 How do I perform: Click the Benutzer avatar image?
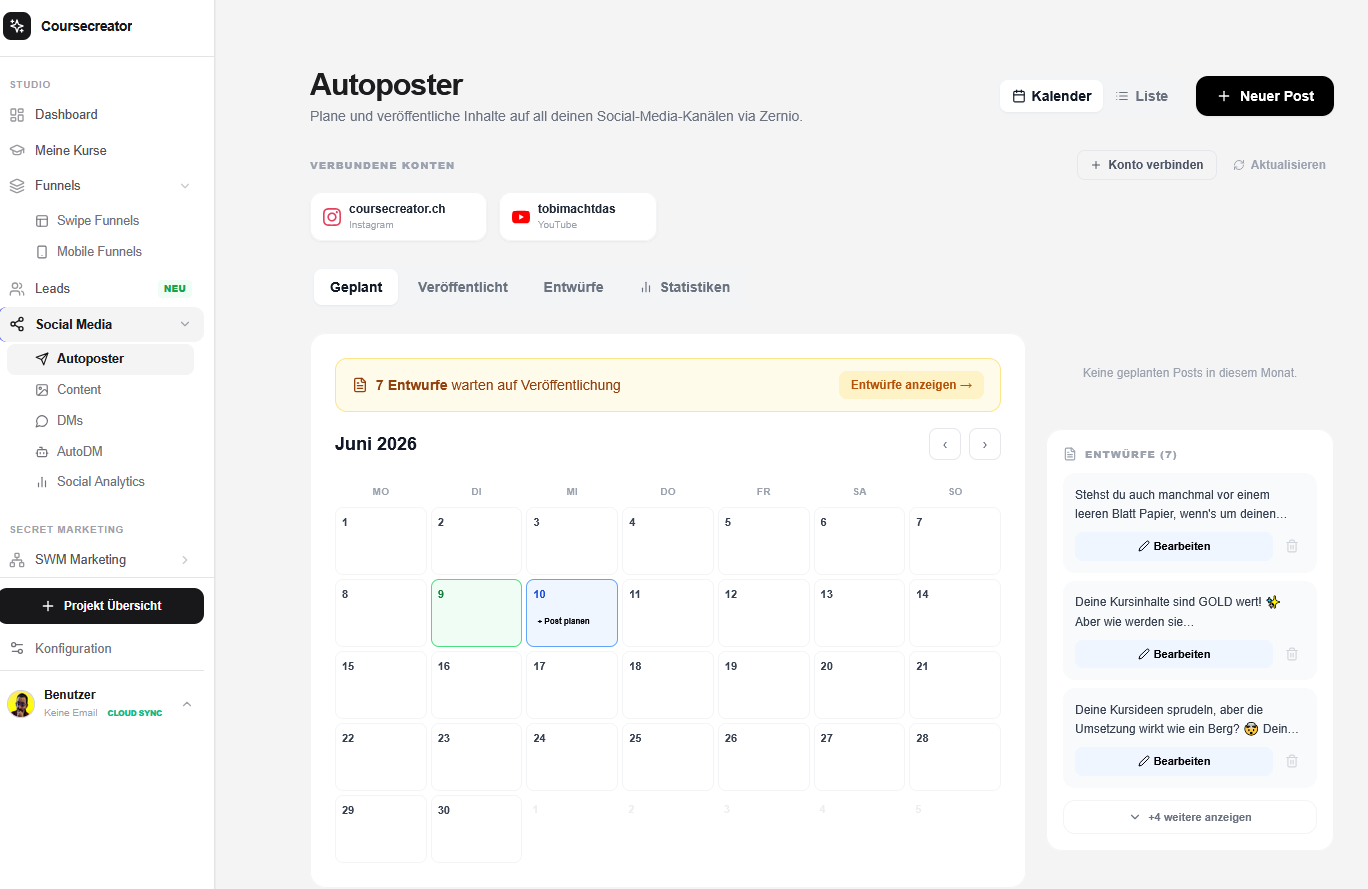click(21, 704)
